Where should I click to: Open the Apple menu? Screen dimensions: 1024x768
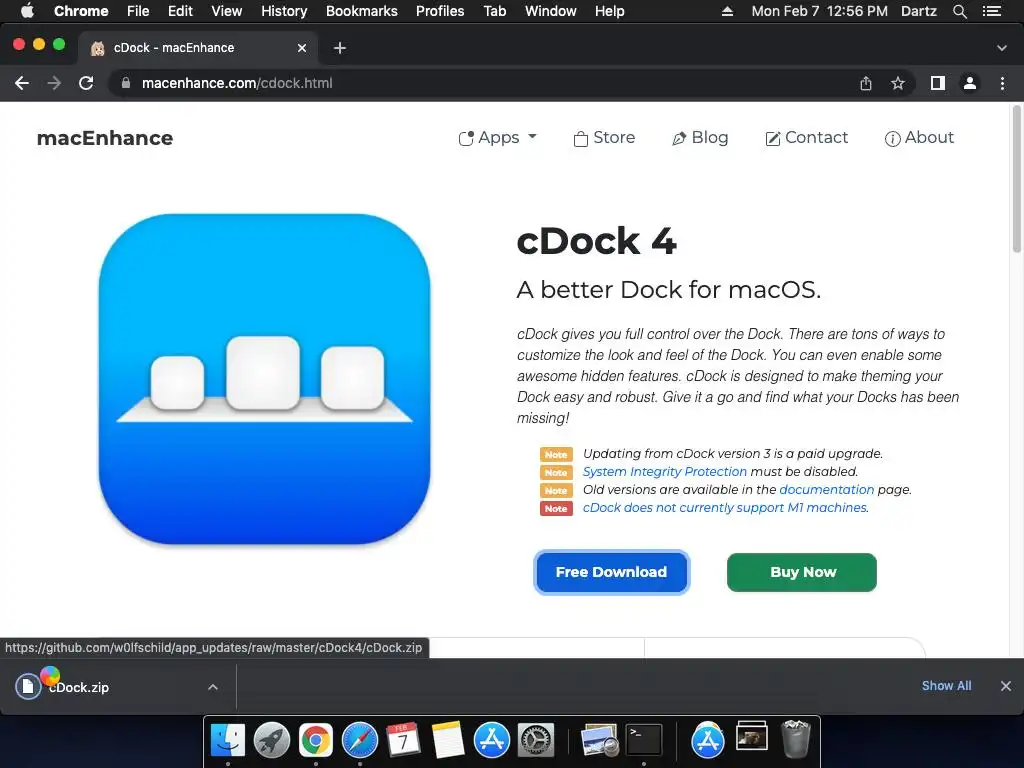pyautogui.click(x=27, y=11)
